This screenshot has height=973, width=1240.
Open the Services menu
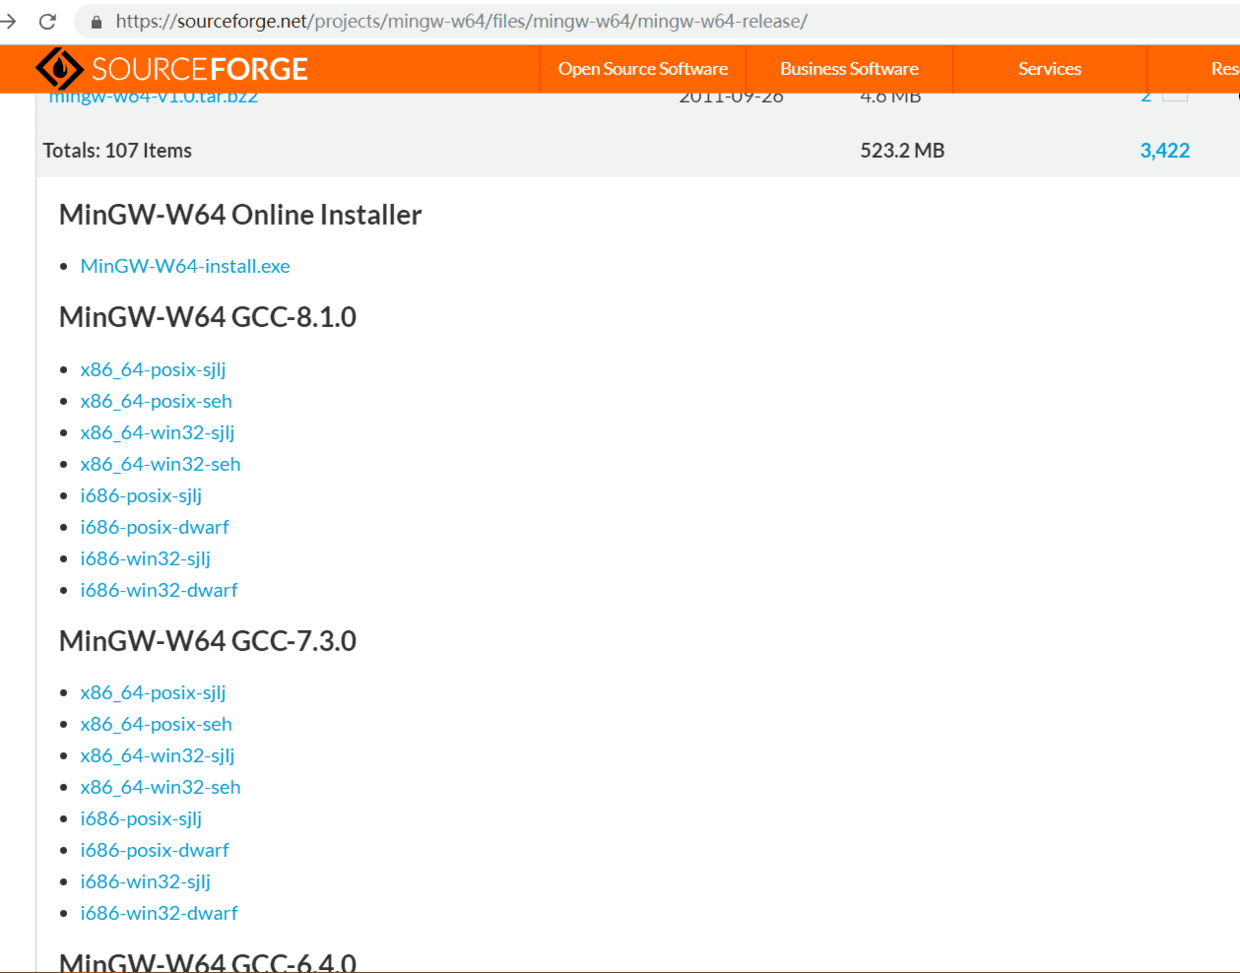(1049, 69)
